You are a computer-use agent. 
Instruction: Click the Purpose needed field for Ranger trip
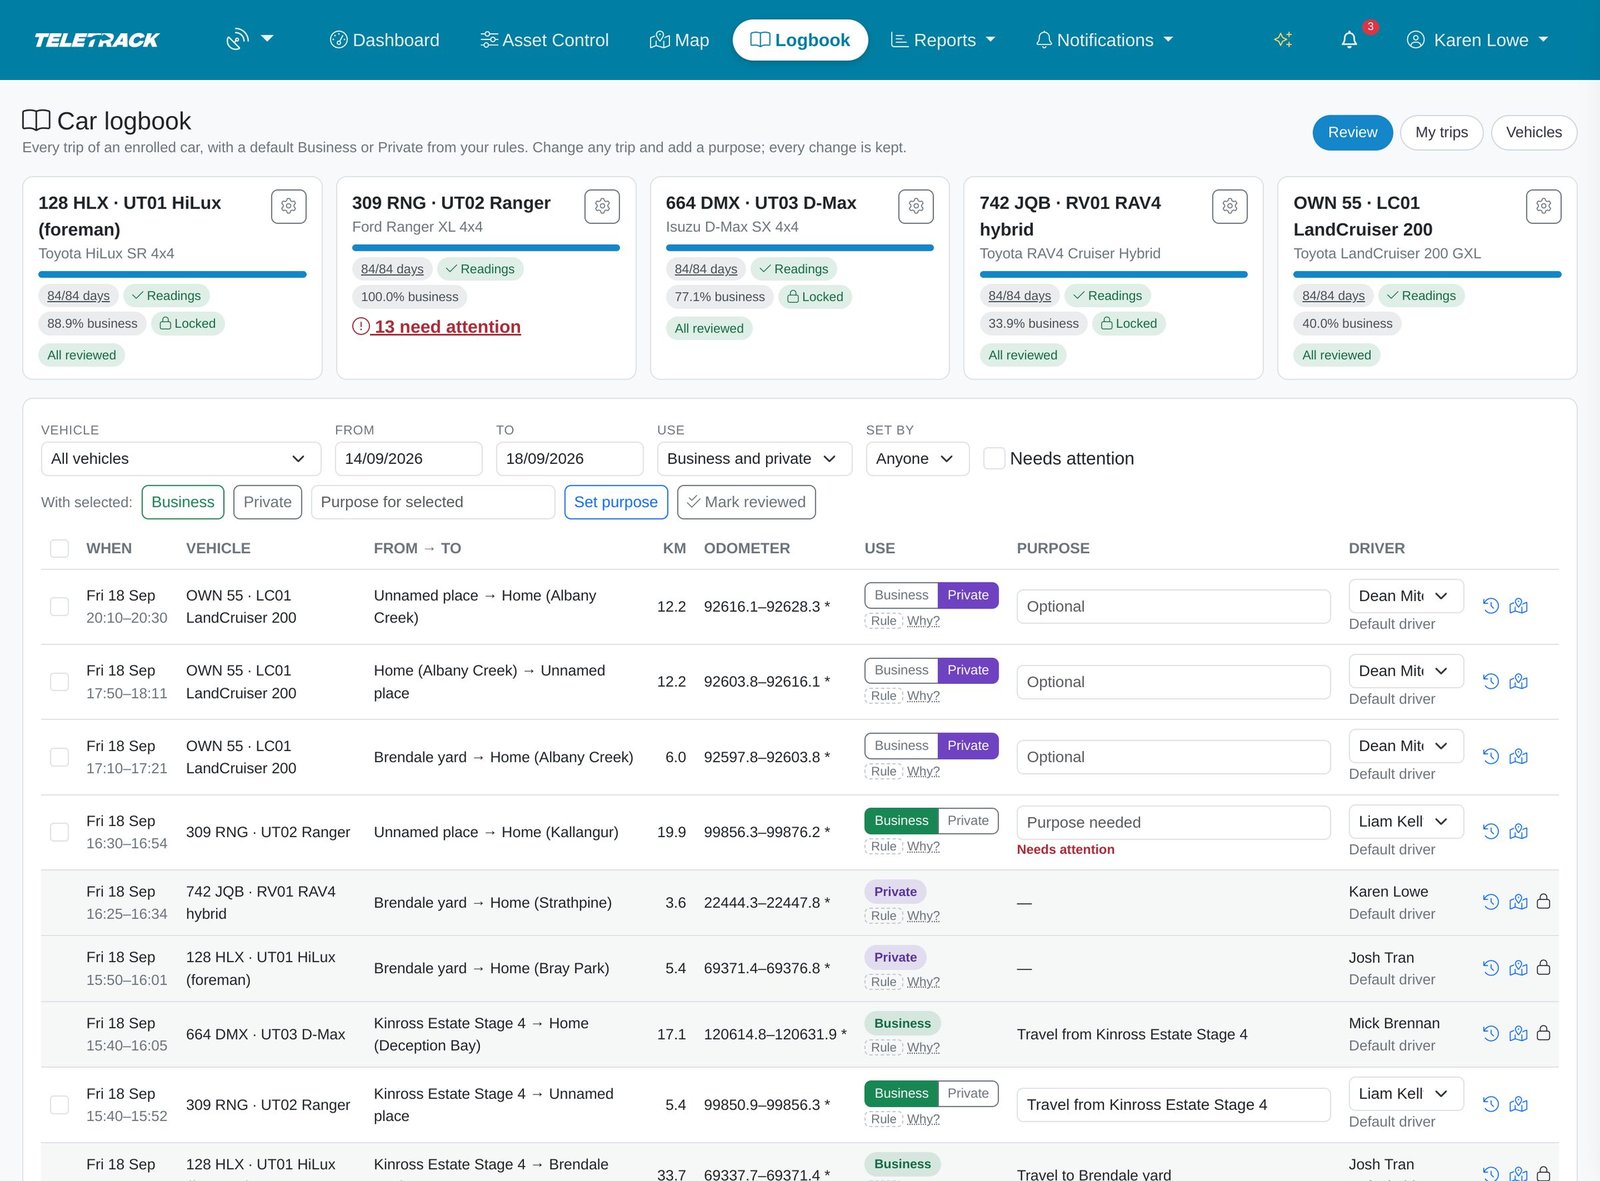[x=1173, y=822]
